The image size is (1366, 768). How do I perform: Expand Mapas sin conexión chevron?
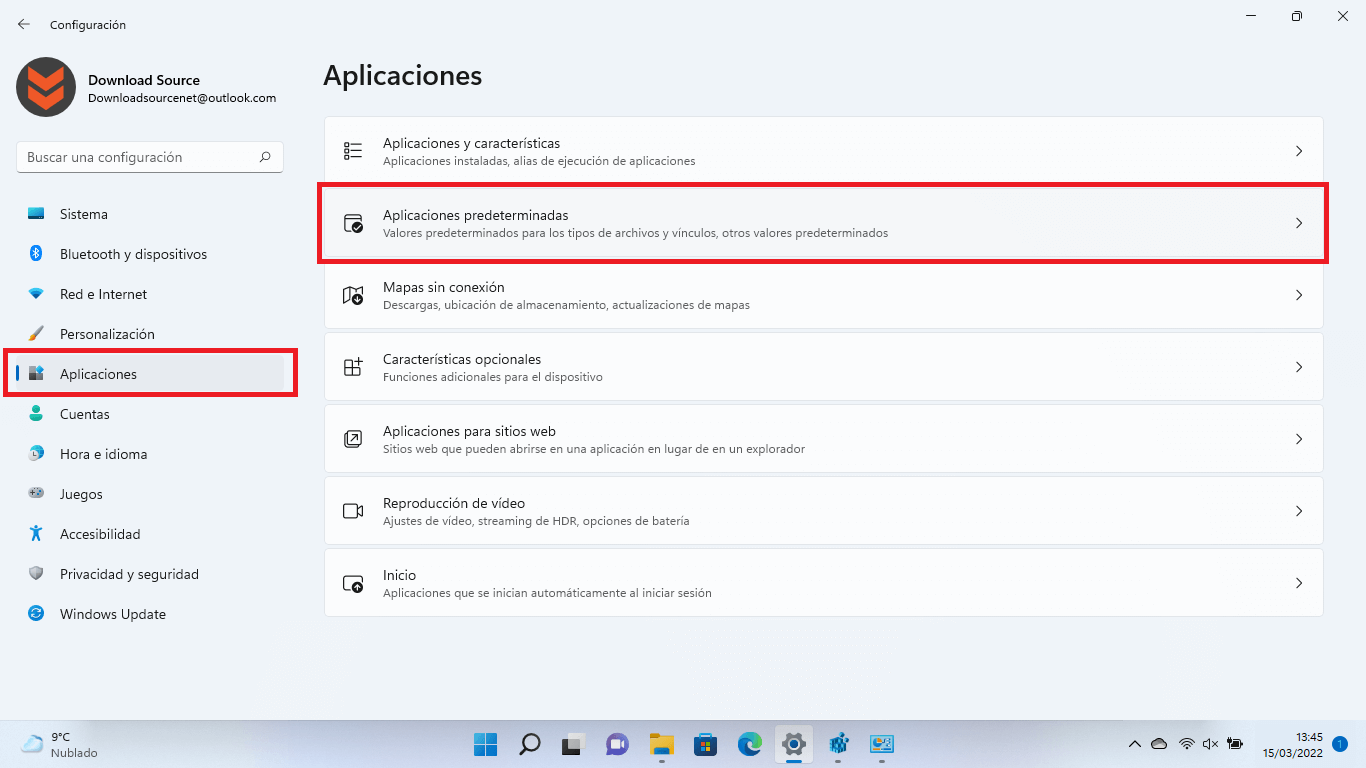pos(1299,295)
